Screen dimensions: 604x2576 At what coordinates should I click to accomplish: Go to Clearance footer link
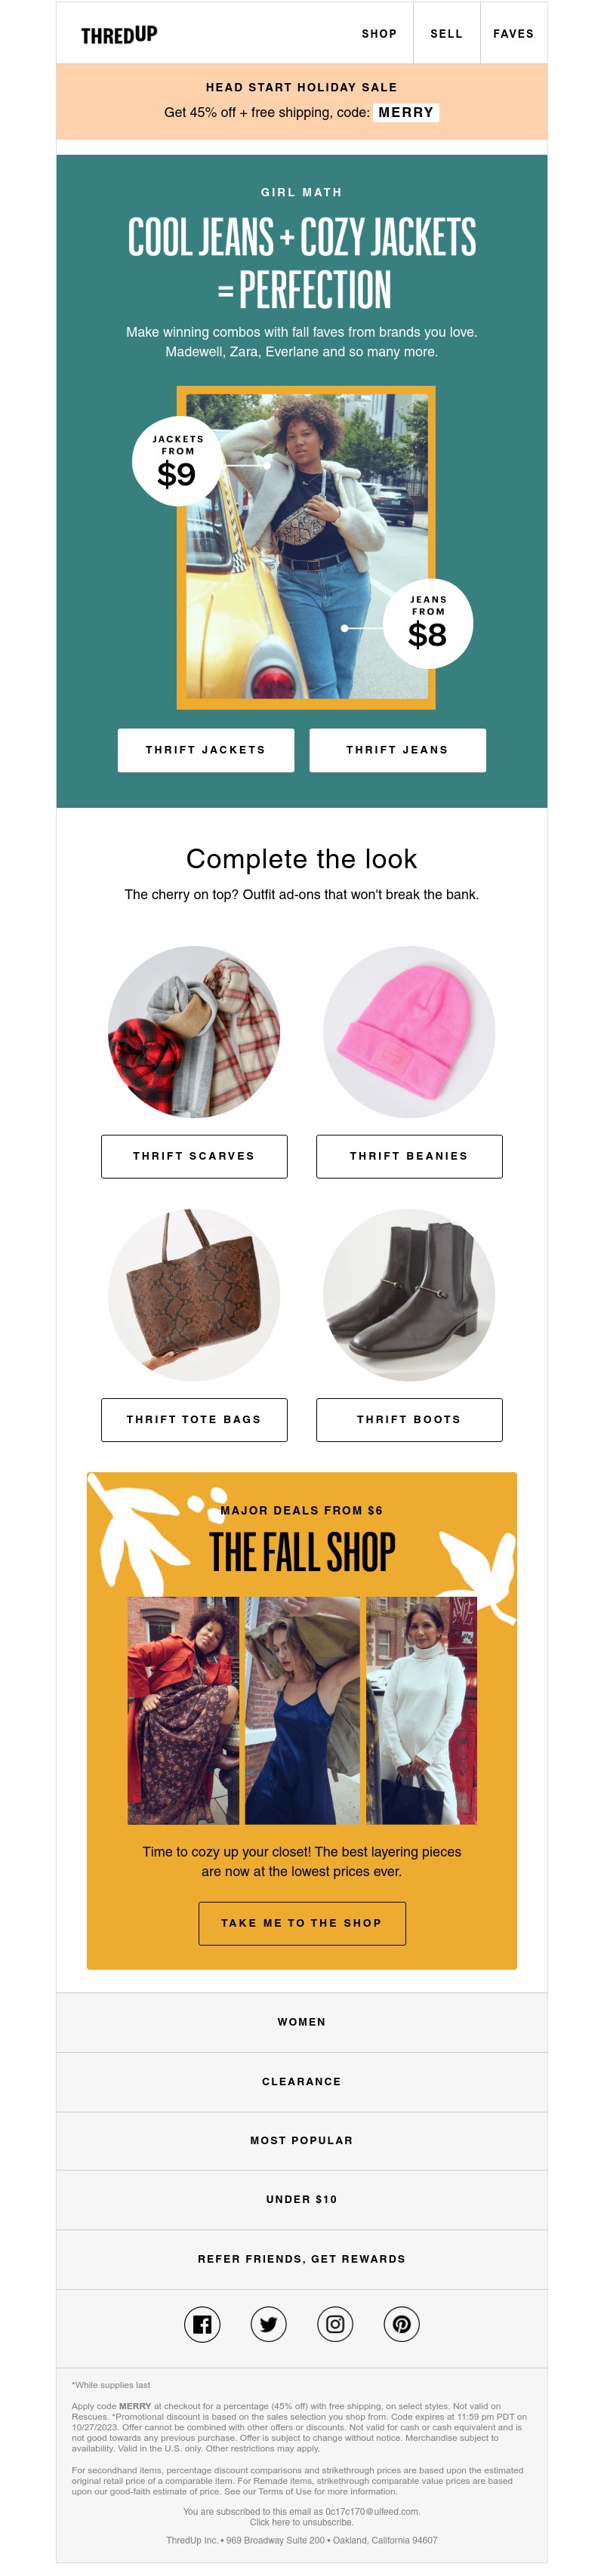[x=302, y=2081]
